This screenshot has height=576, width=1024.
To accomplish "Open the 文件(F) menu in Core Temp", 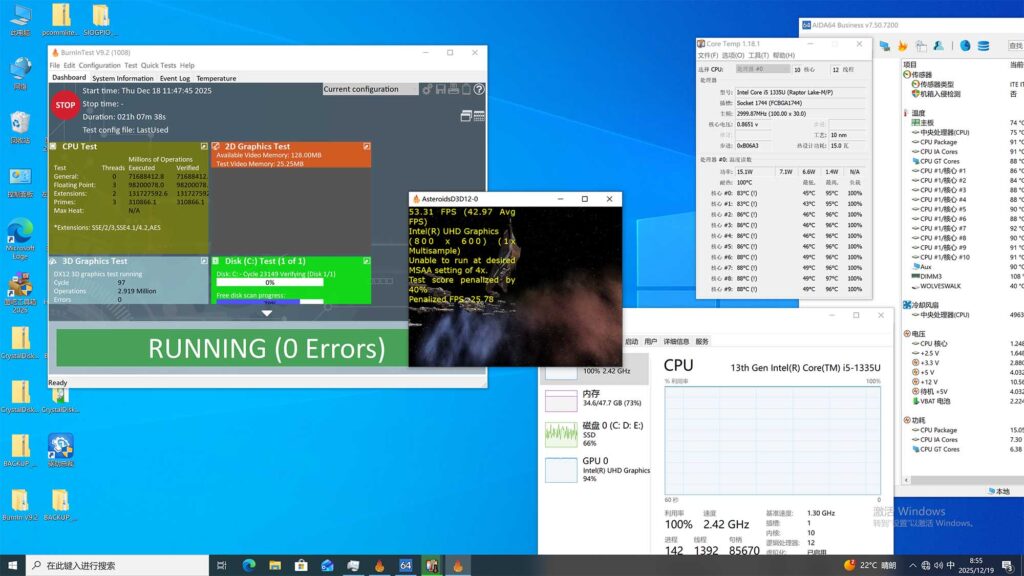I will [x=708, y=56].
